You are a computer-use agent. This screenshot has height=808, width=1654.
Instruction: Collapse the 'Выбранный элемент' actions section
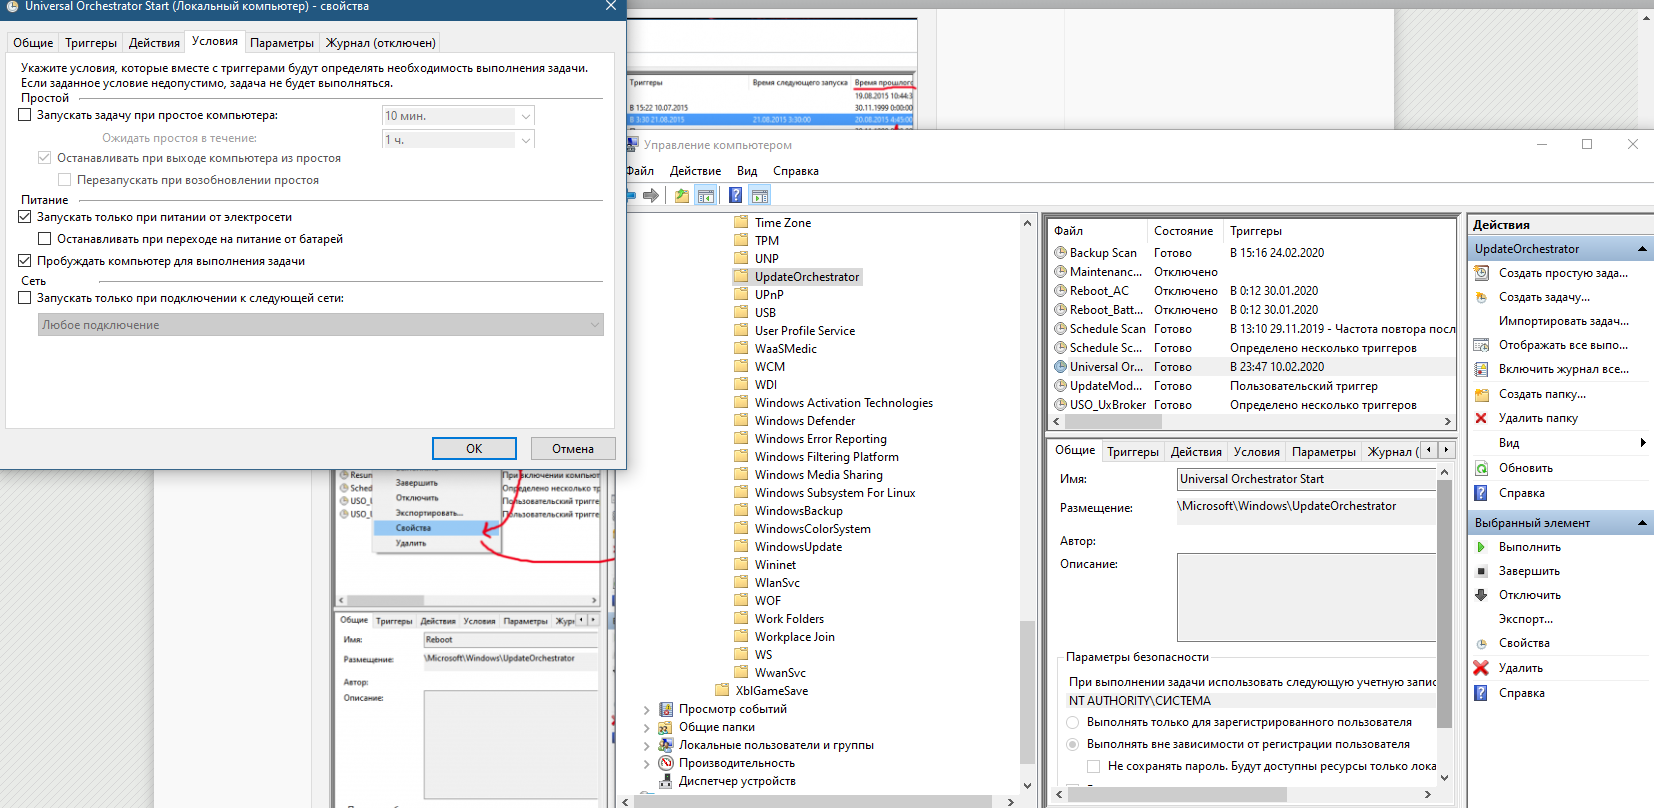(x=1642, y=523)
